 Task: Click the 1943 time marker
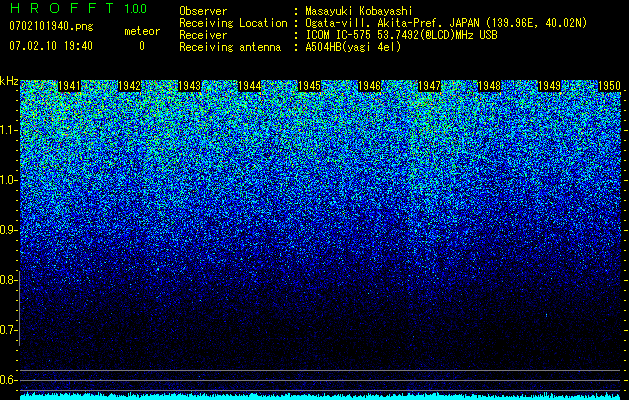coord(189,86)
